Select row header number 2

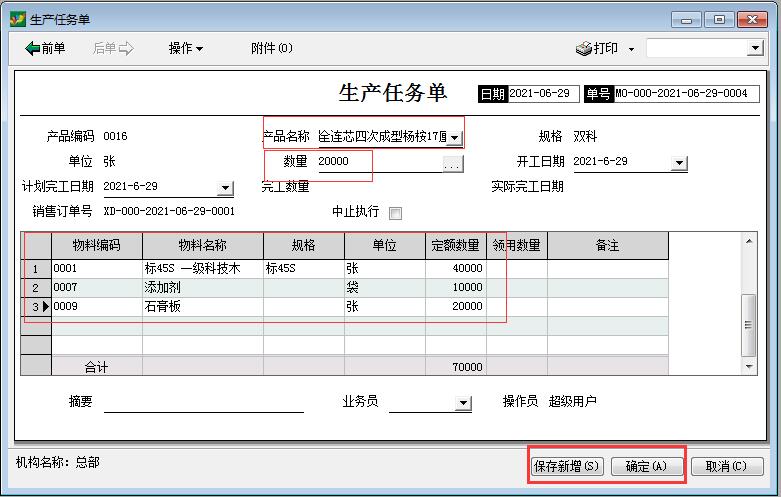click(36, 288)
